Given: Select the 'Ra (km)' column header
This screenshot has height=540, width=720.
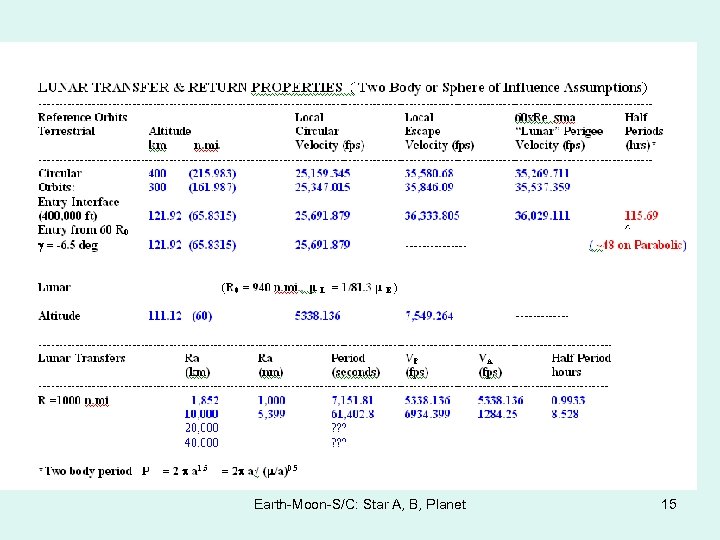Looking at the screenshot, I should (197, 365).
